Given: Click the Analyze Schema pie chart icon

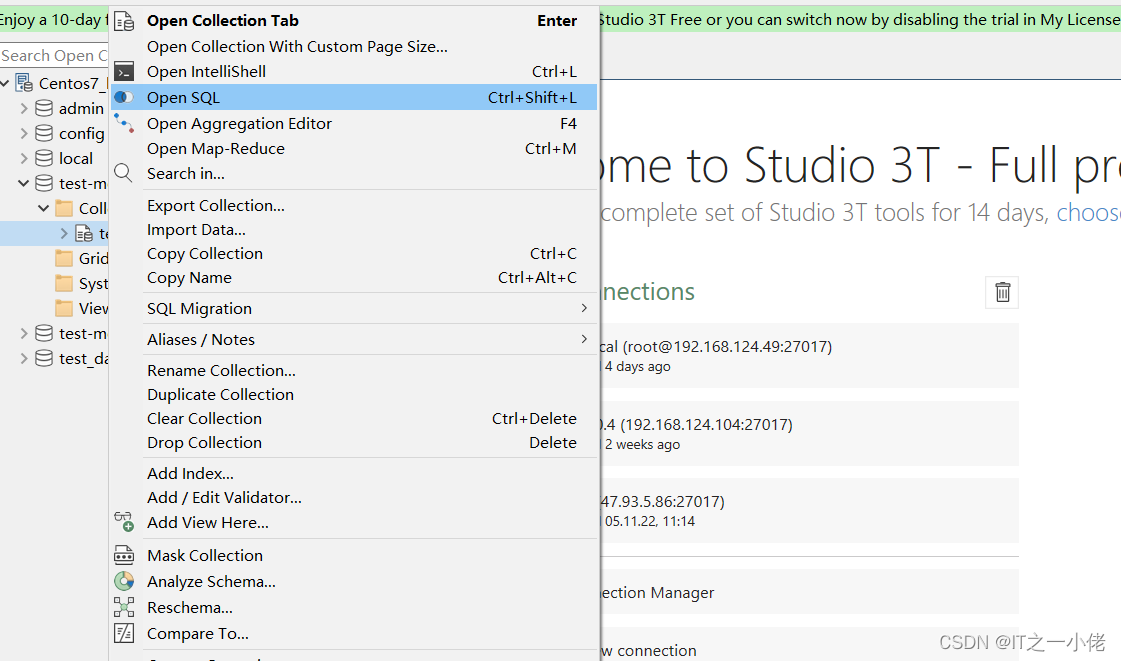Looking at the screenshot, I should coord(124,581).
